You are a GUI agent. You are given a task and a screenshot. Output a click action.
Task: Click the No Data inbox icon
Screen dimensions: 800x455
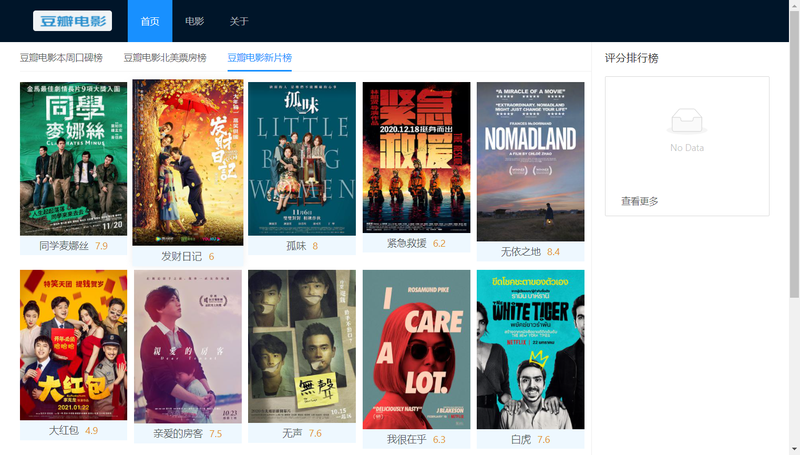(687, 121)
